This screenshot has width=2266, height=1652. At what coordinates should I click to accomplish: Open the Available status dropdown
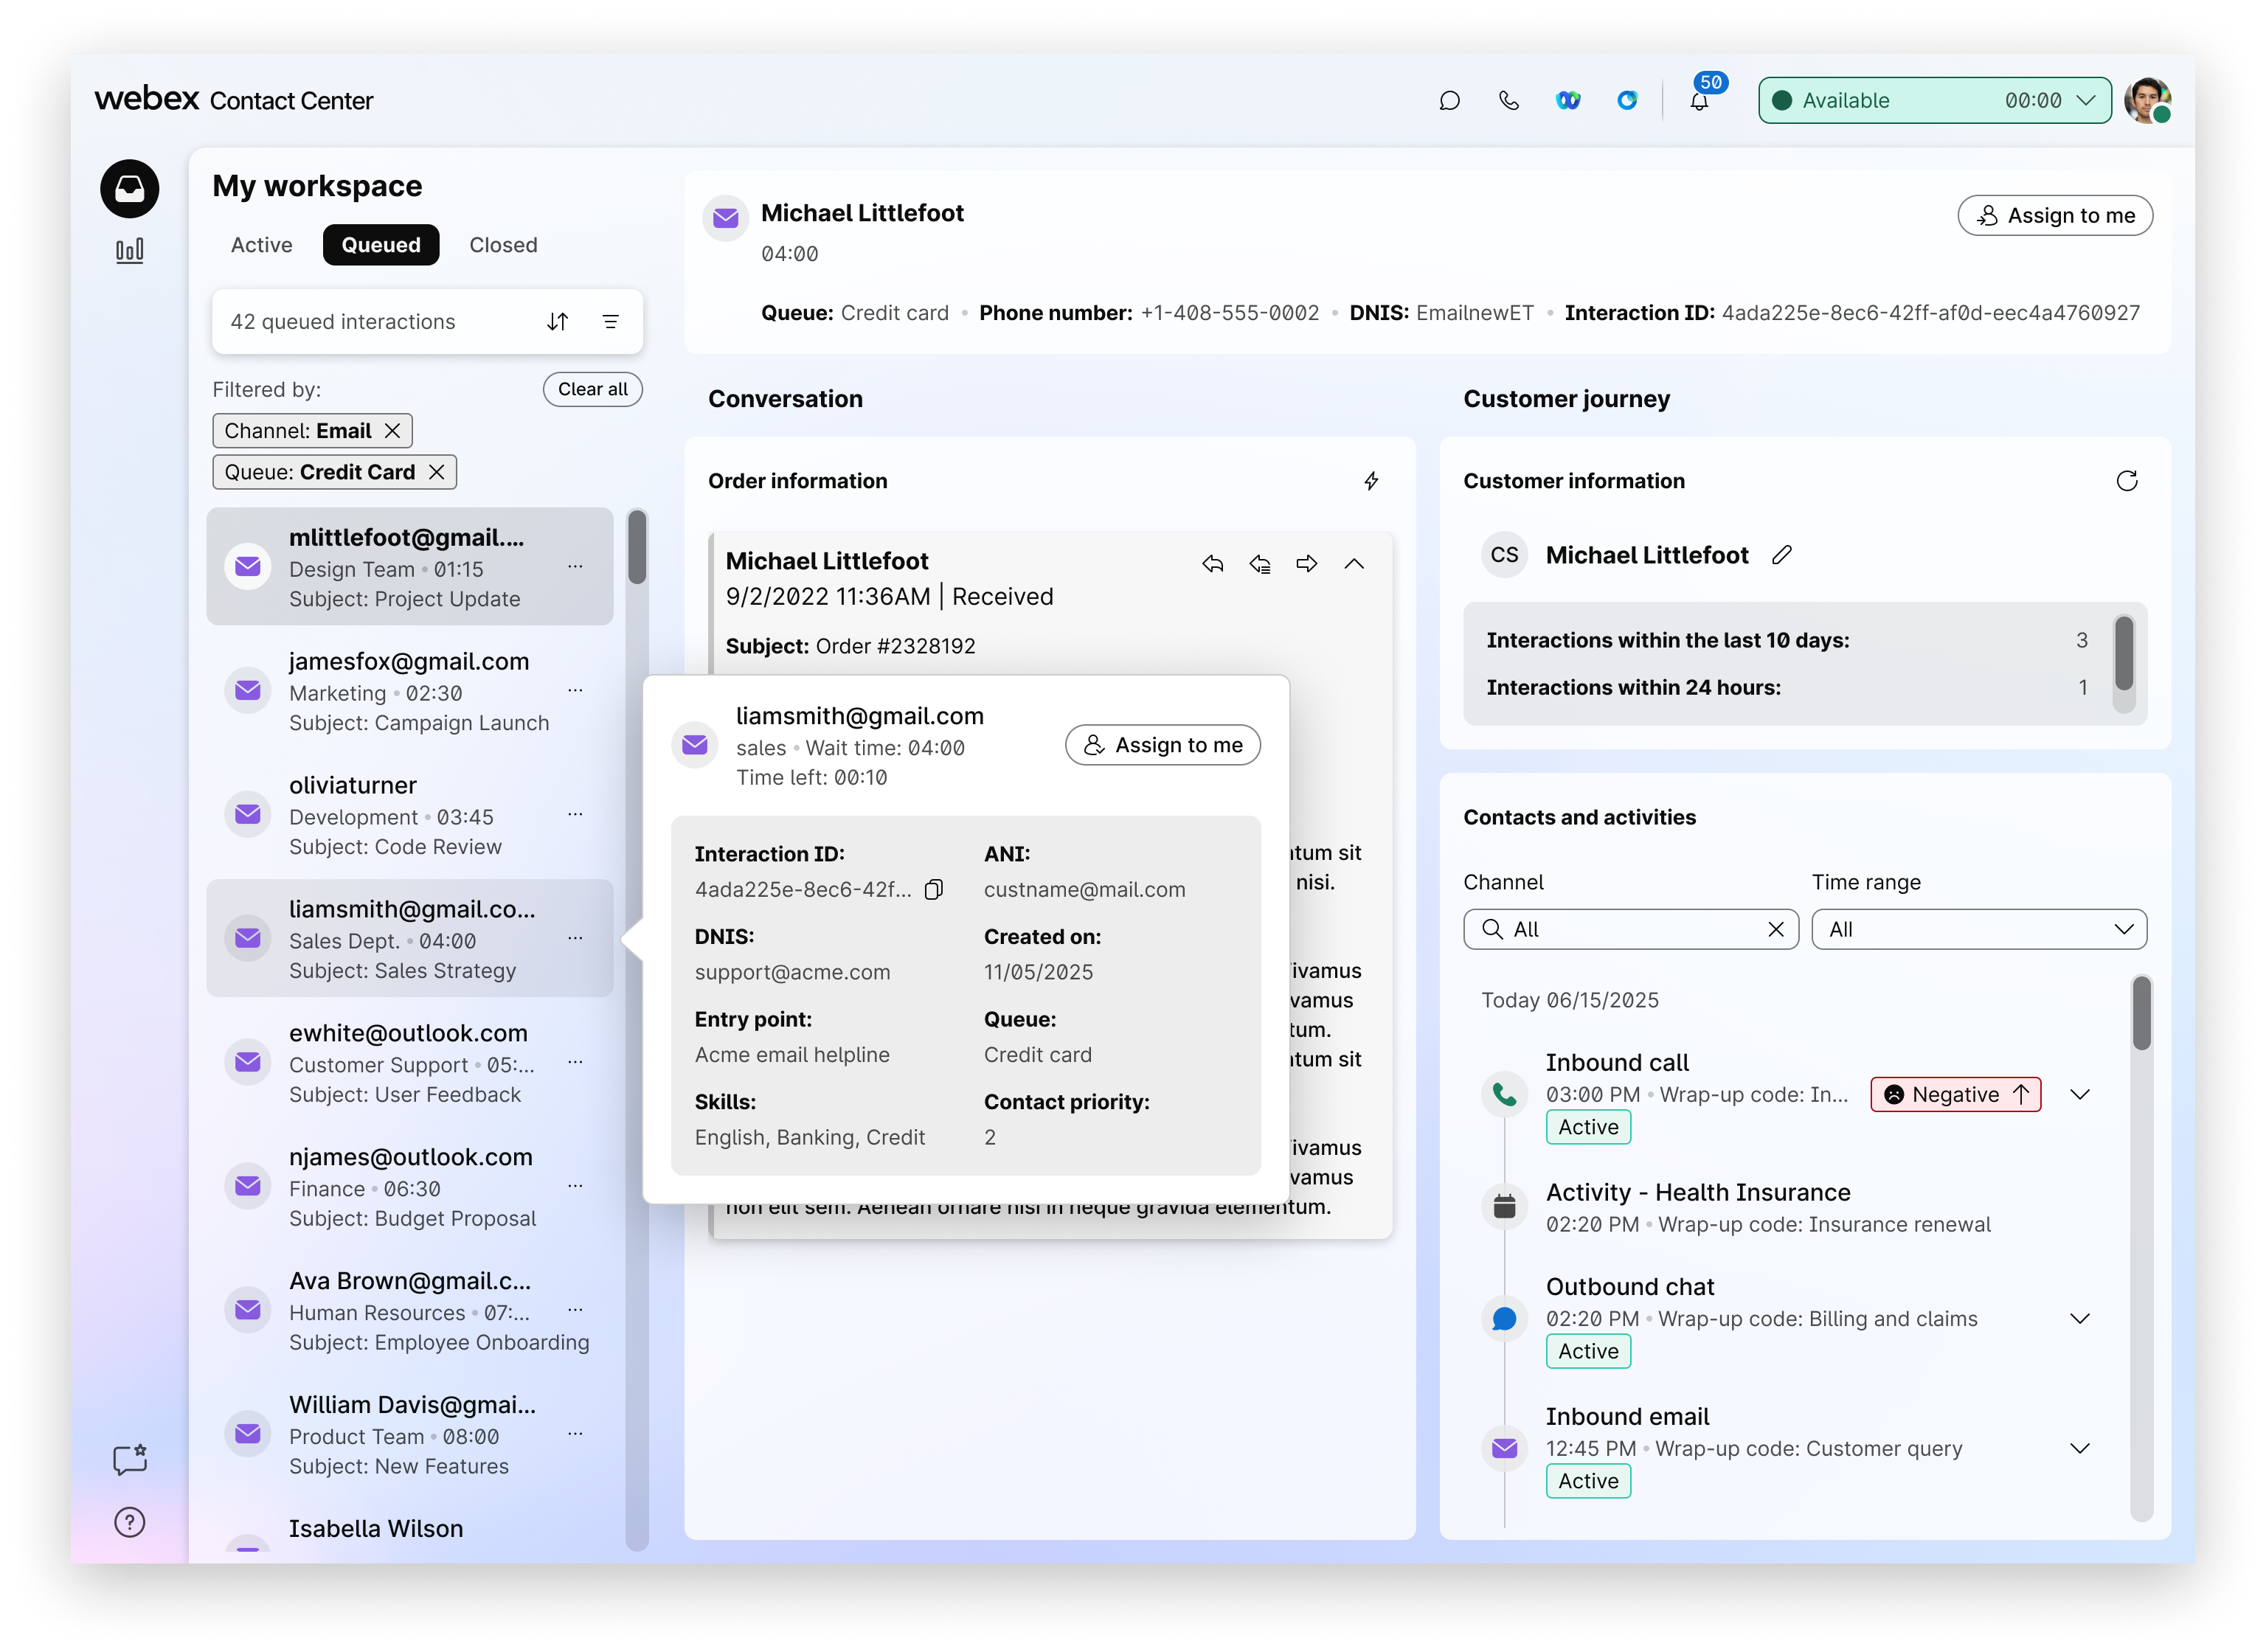(x=1934, y=100)
